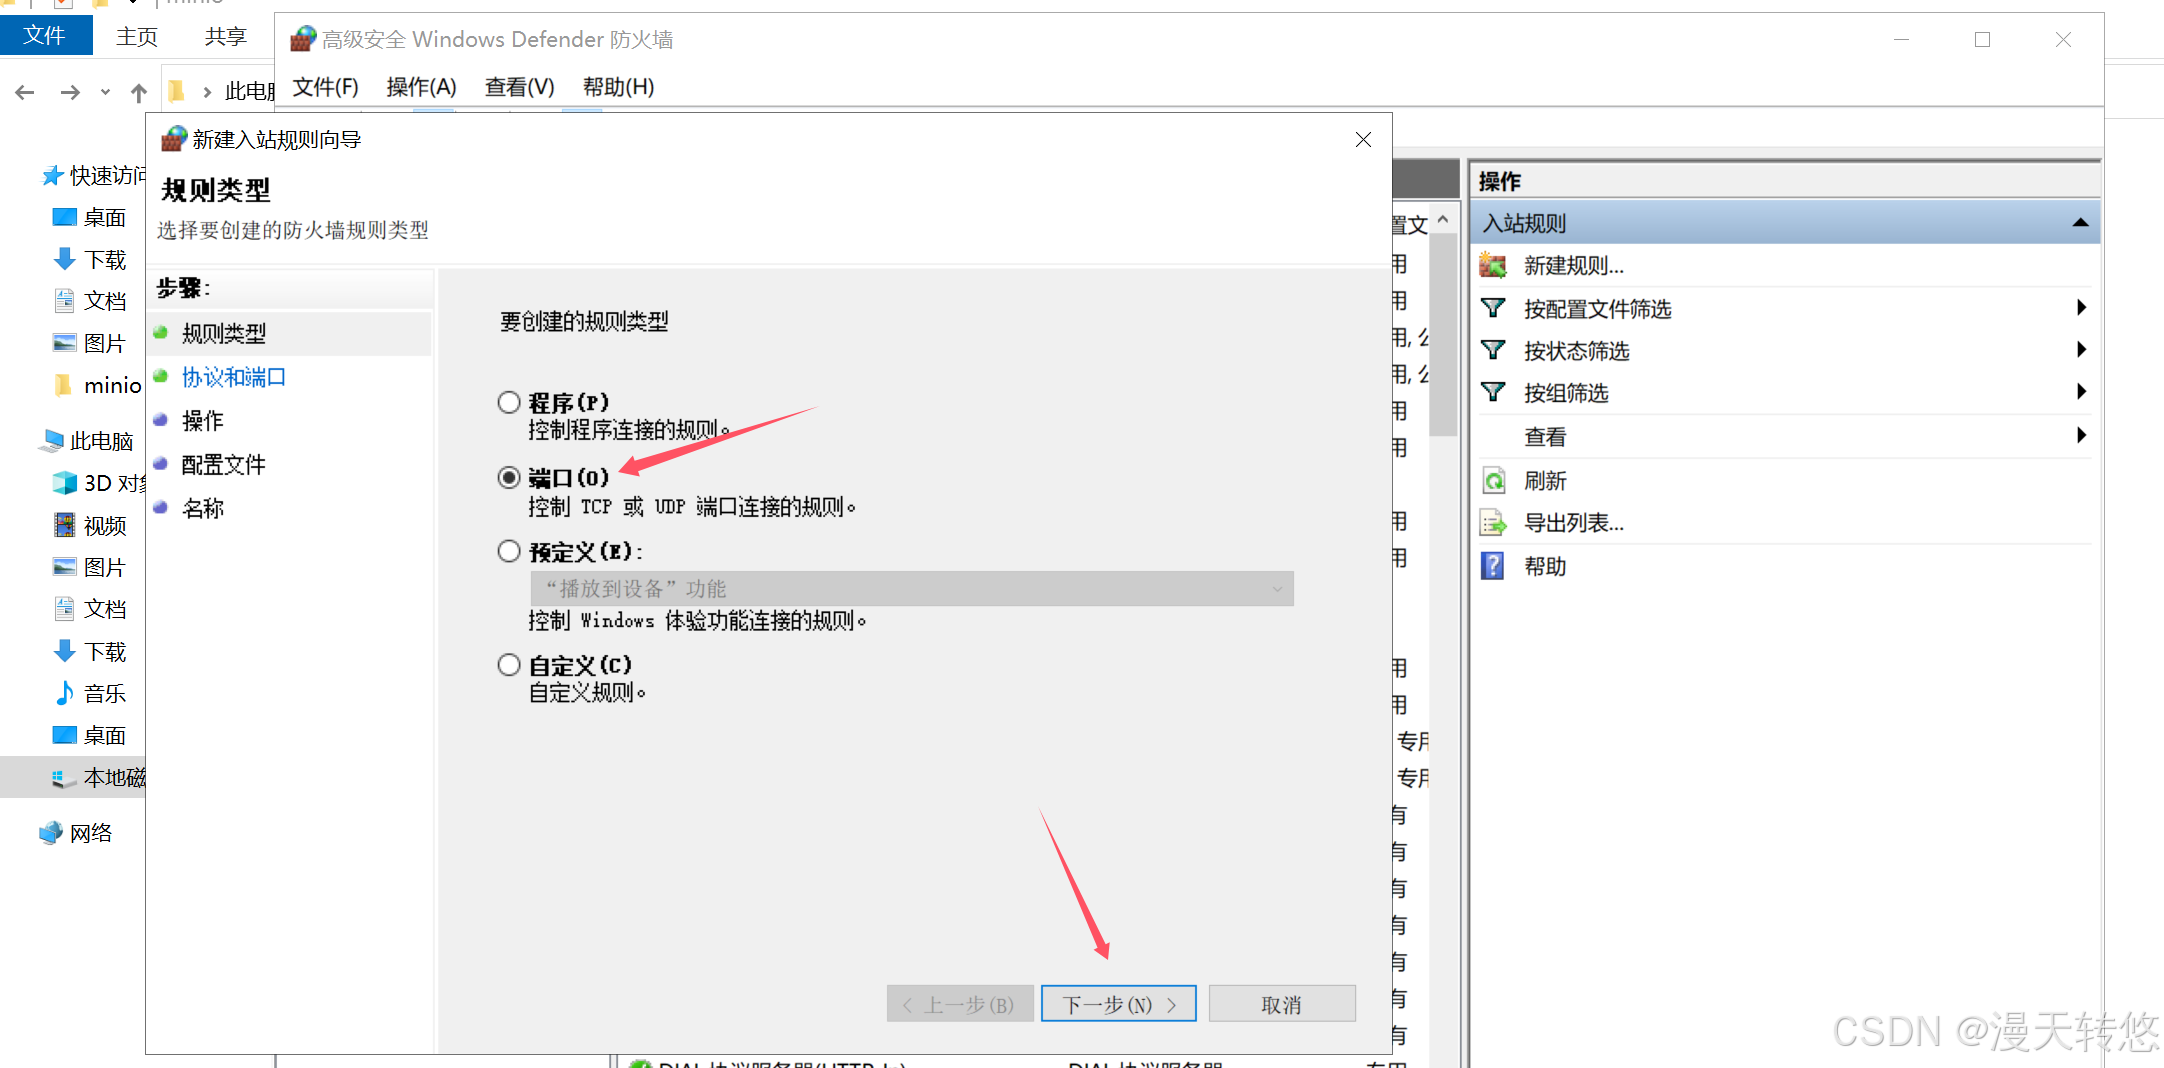
Task: Click the 按组筛选 filter icon
Action: (1493, 392)
